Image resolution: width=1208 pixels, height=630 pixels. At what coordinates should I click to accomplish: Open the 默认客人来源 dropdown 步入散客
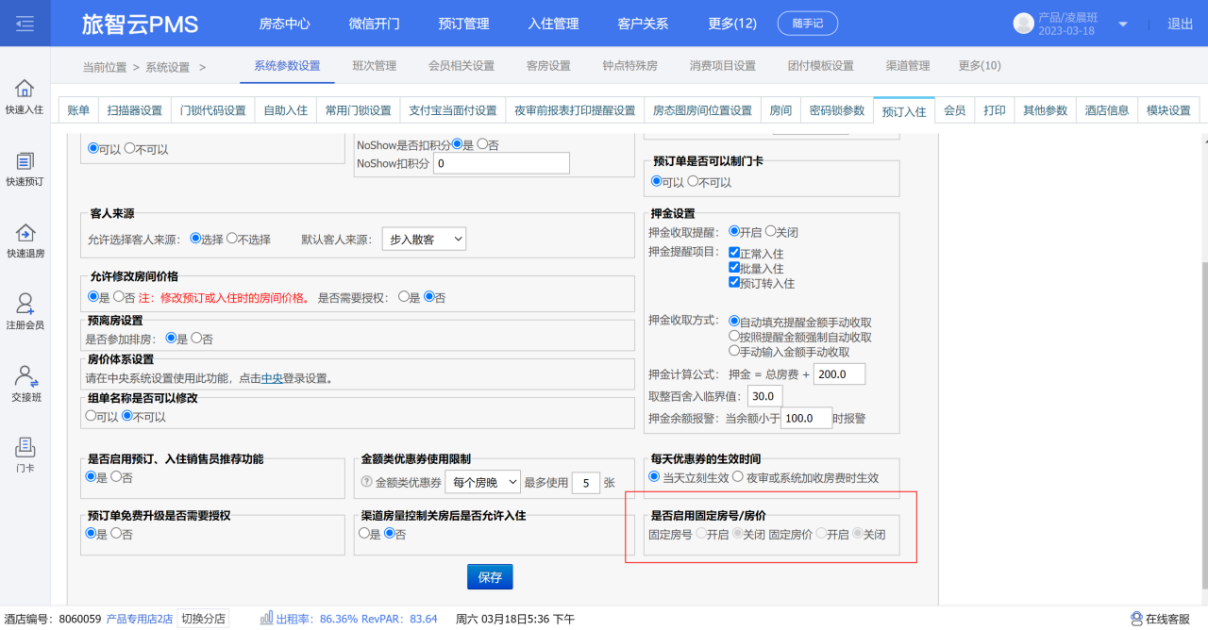pyautogui.click(x=424, y=239)
